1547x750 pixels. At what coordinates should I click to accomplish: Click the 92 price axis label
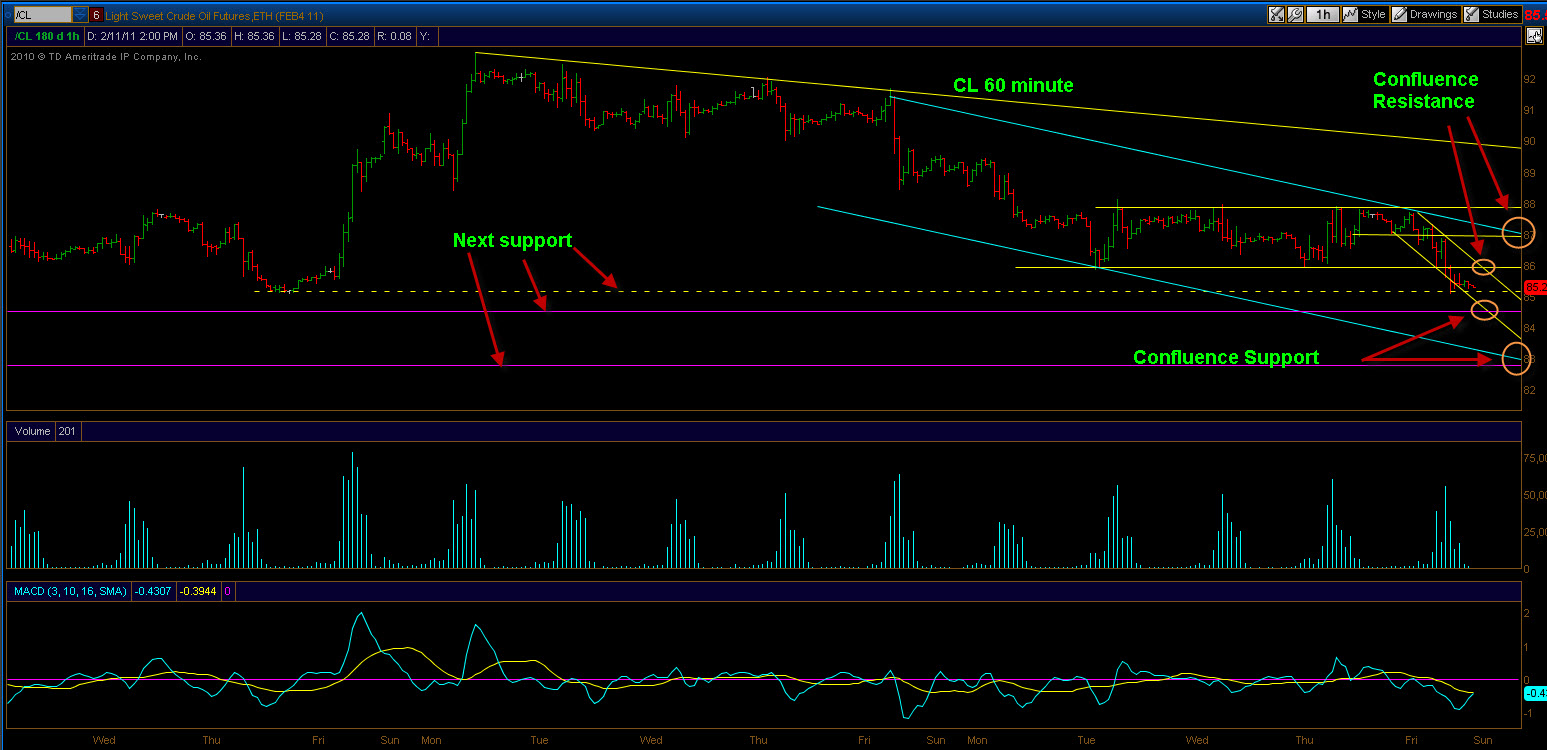coord(1529,79)
